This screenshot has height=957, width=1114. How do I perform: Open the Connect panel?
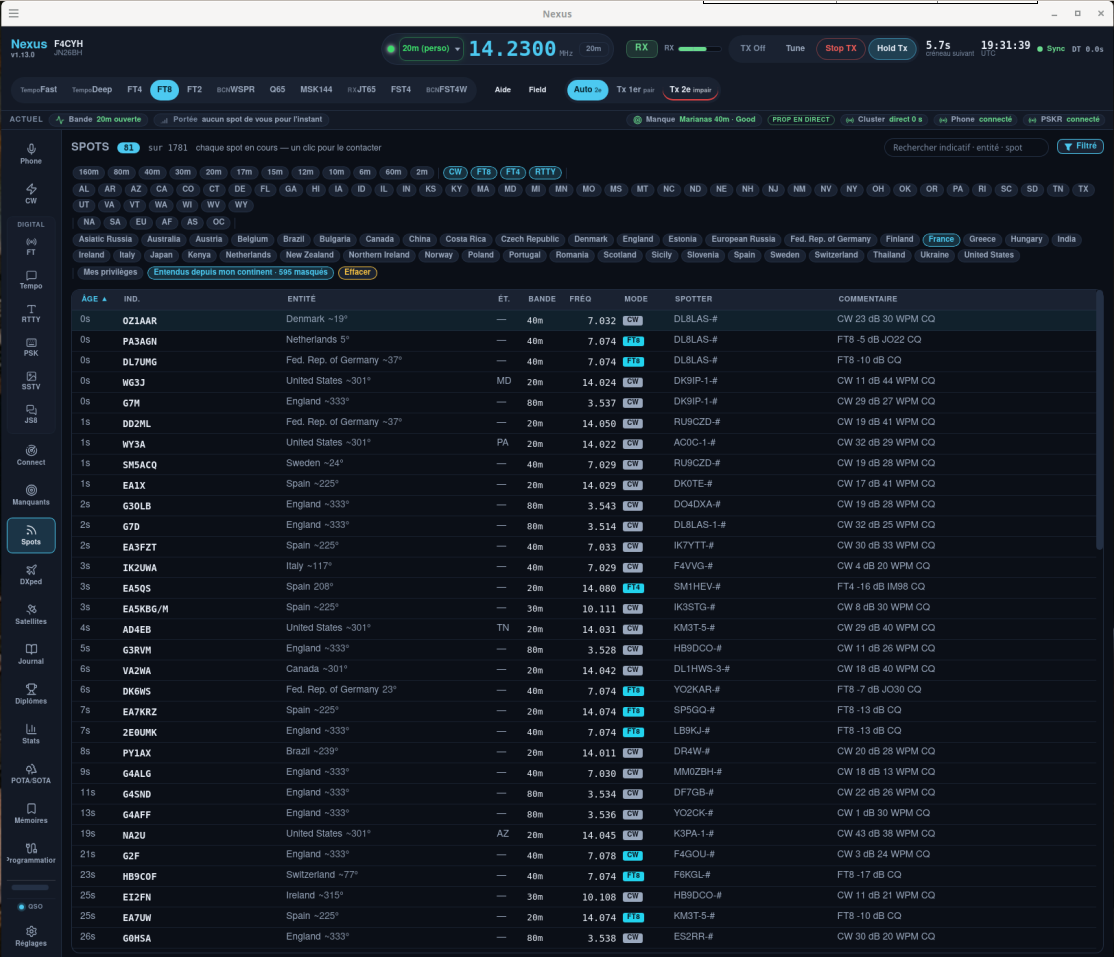point(31,455)
